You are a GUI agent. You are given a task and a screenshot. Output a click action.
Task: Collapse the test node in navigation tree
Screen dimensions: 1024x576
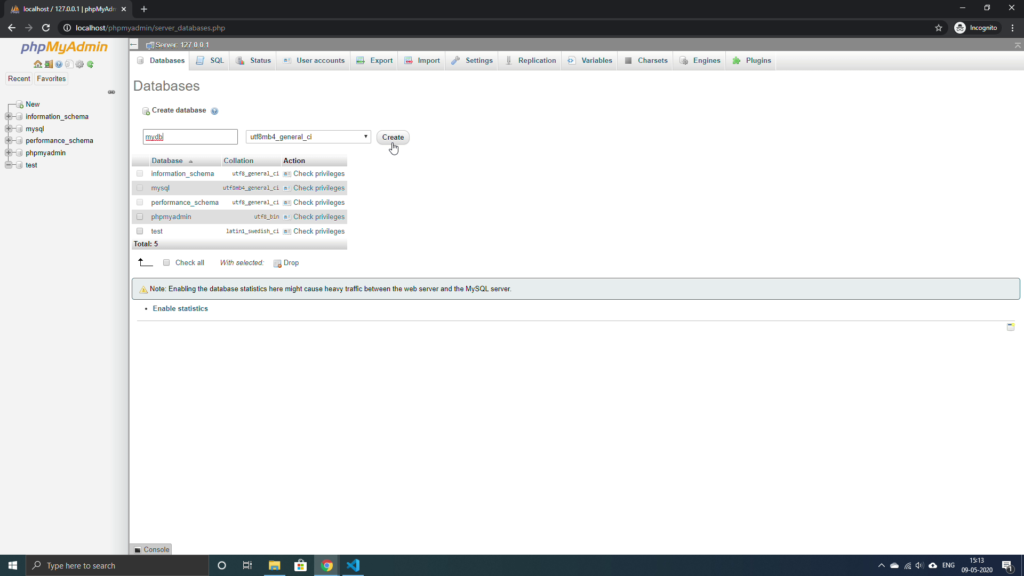point(8,165)
